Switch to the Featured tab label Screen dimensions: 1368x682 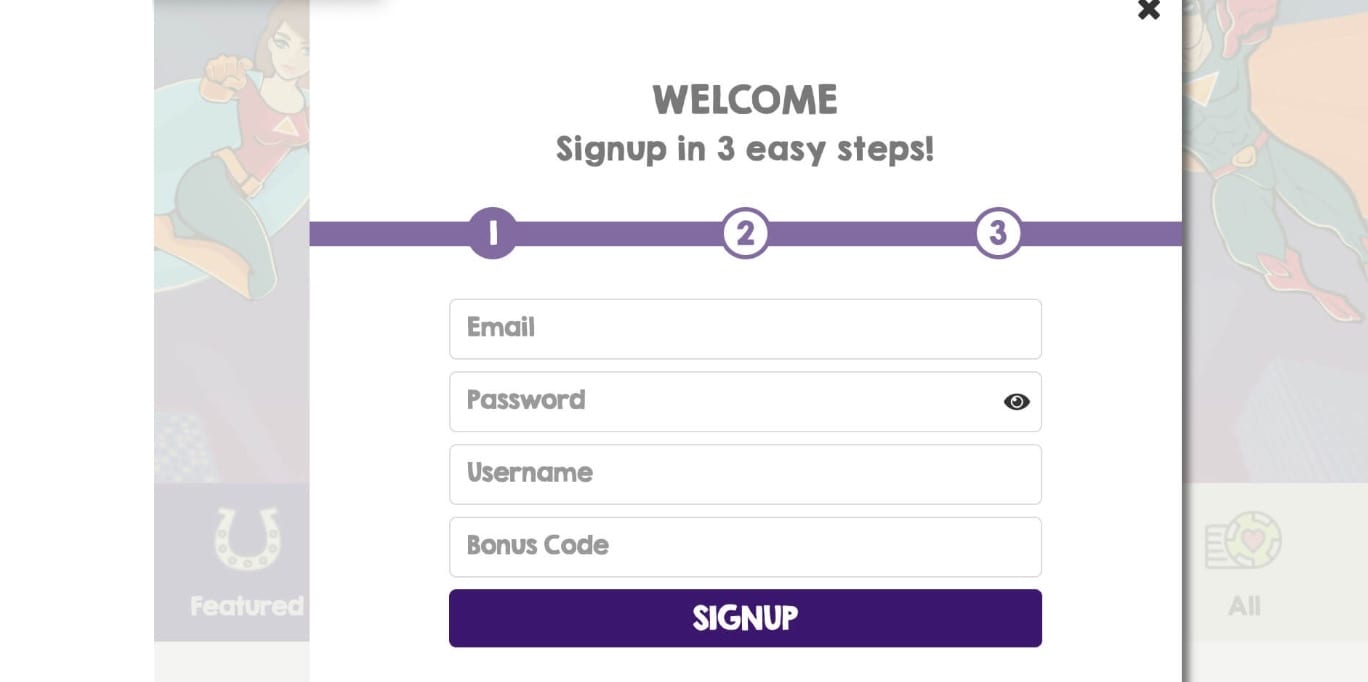(247, 606)
